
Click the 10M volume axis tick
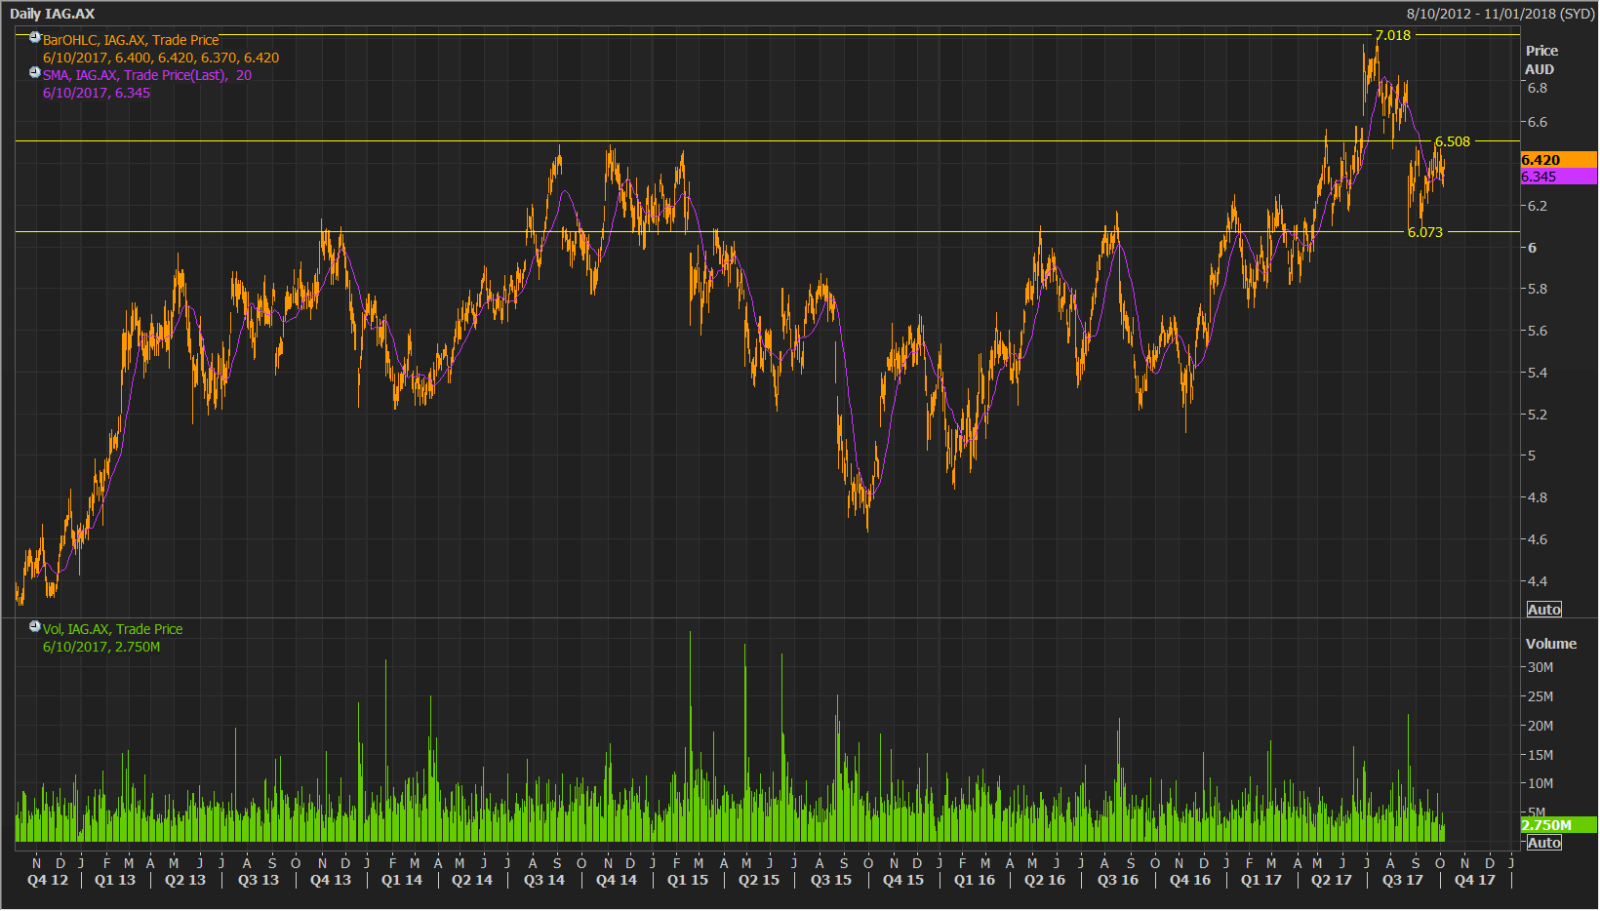(1540, 784)
